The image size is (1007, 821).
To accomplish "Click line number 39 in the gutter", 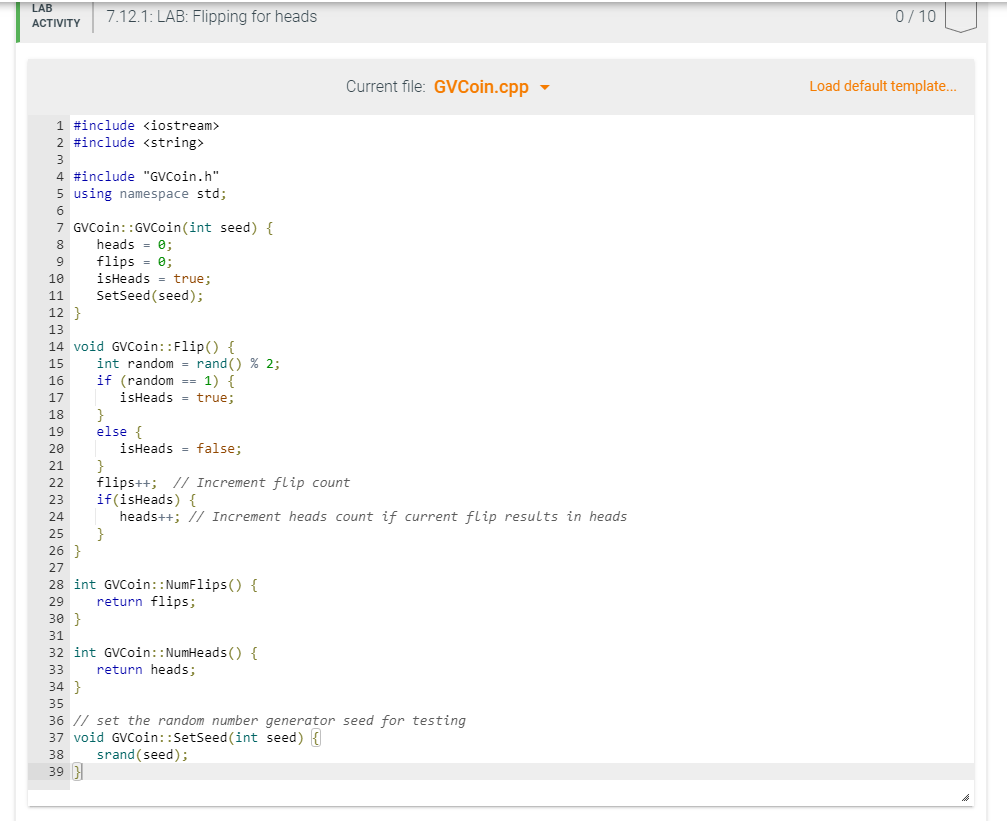I will [56, 771].
